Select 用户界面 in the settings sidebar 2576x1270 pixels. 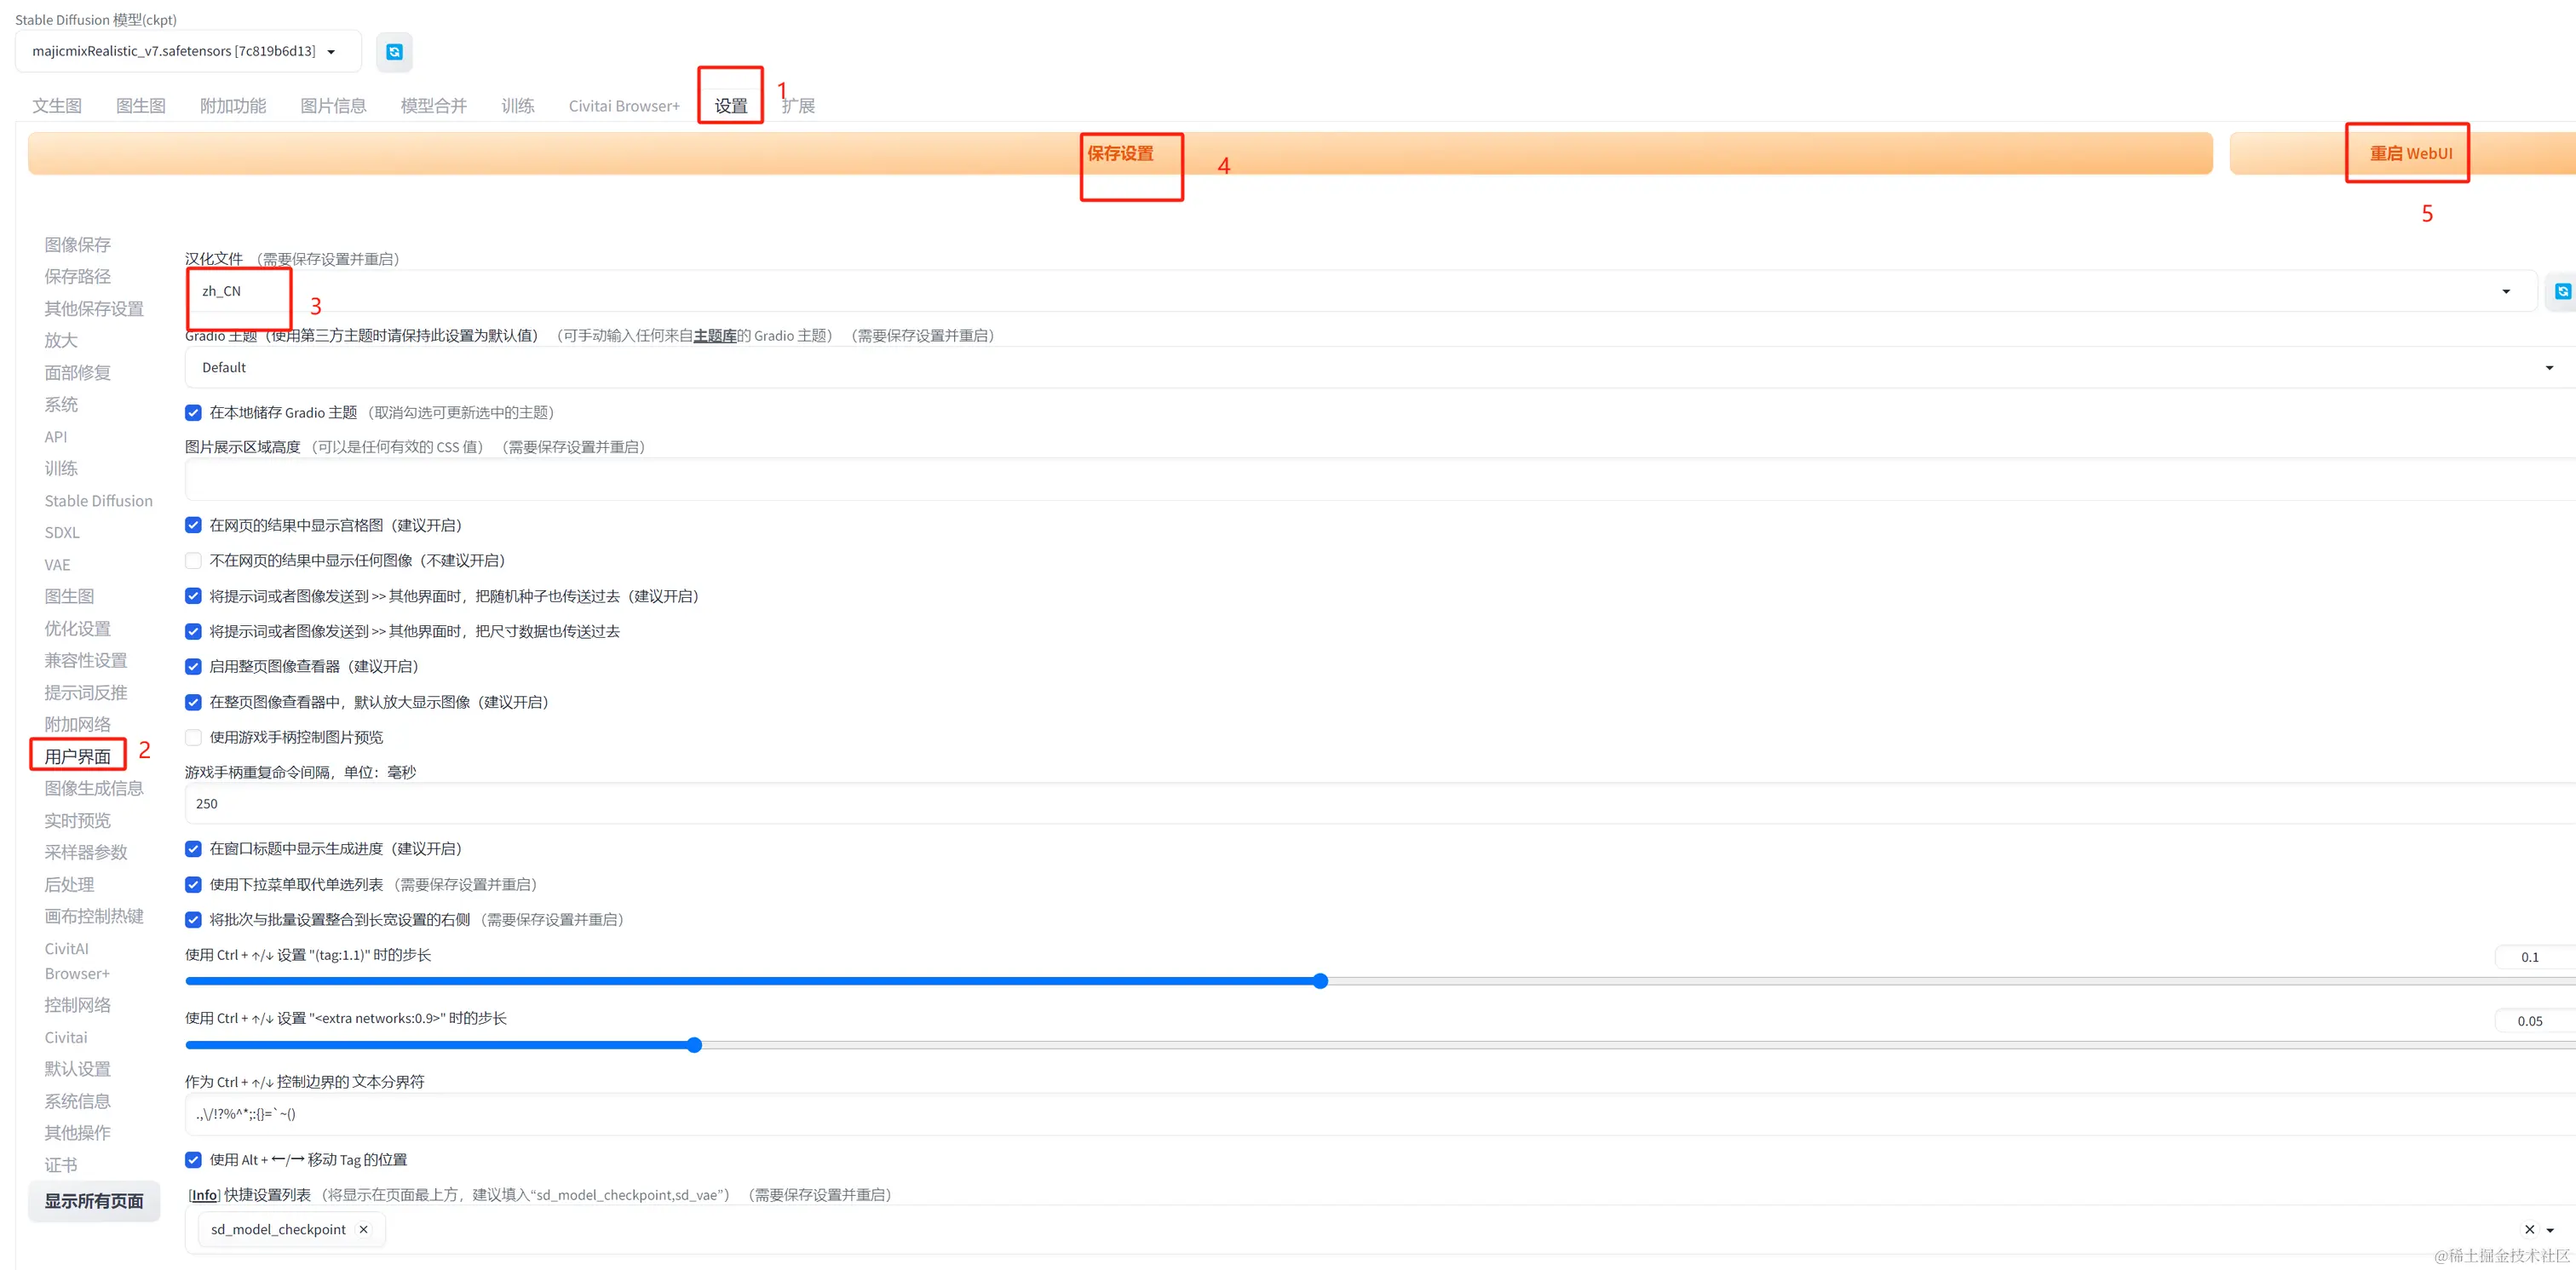point(77,755)
